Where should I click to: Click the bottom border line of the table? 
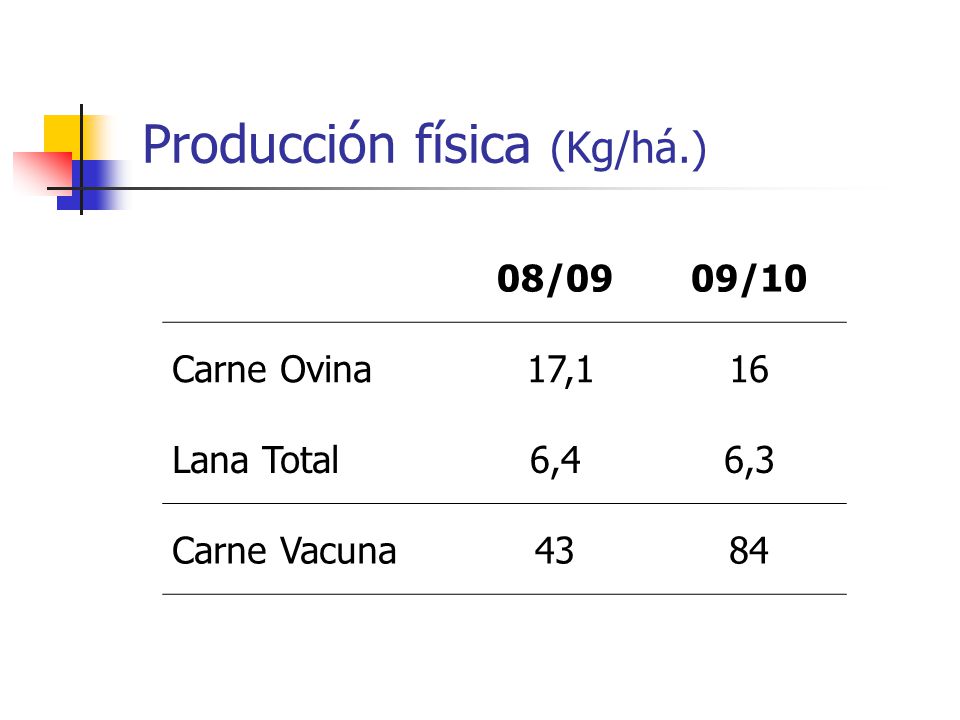(504, 594)
